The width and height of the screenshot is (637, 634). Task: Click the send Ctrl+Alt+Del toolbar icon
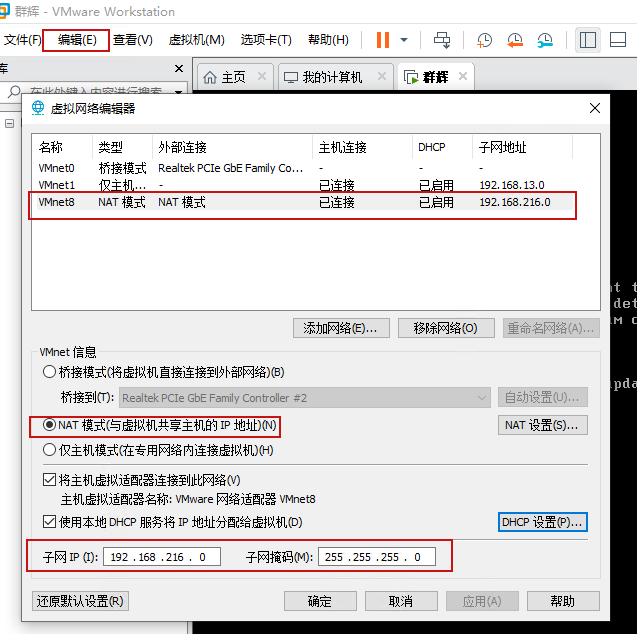(442, 40)
